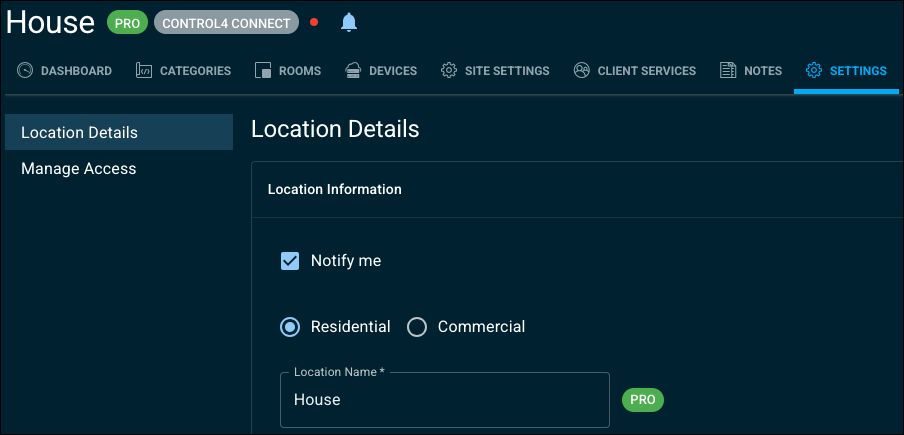Select the Commercial radio button
The height and width of the screenshot is (435, 904).
(x=417, y=327)
